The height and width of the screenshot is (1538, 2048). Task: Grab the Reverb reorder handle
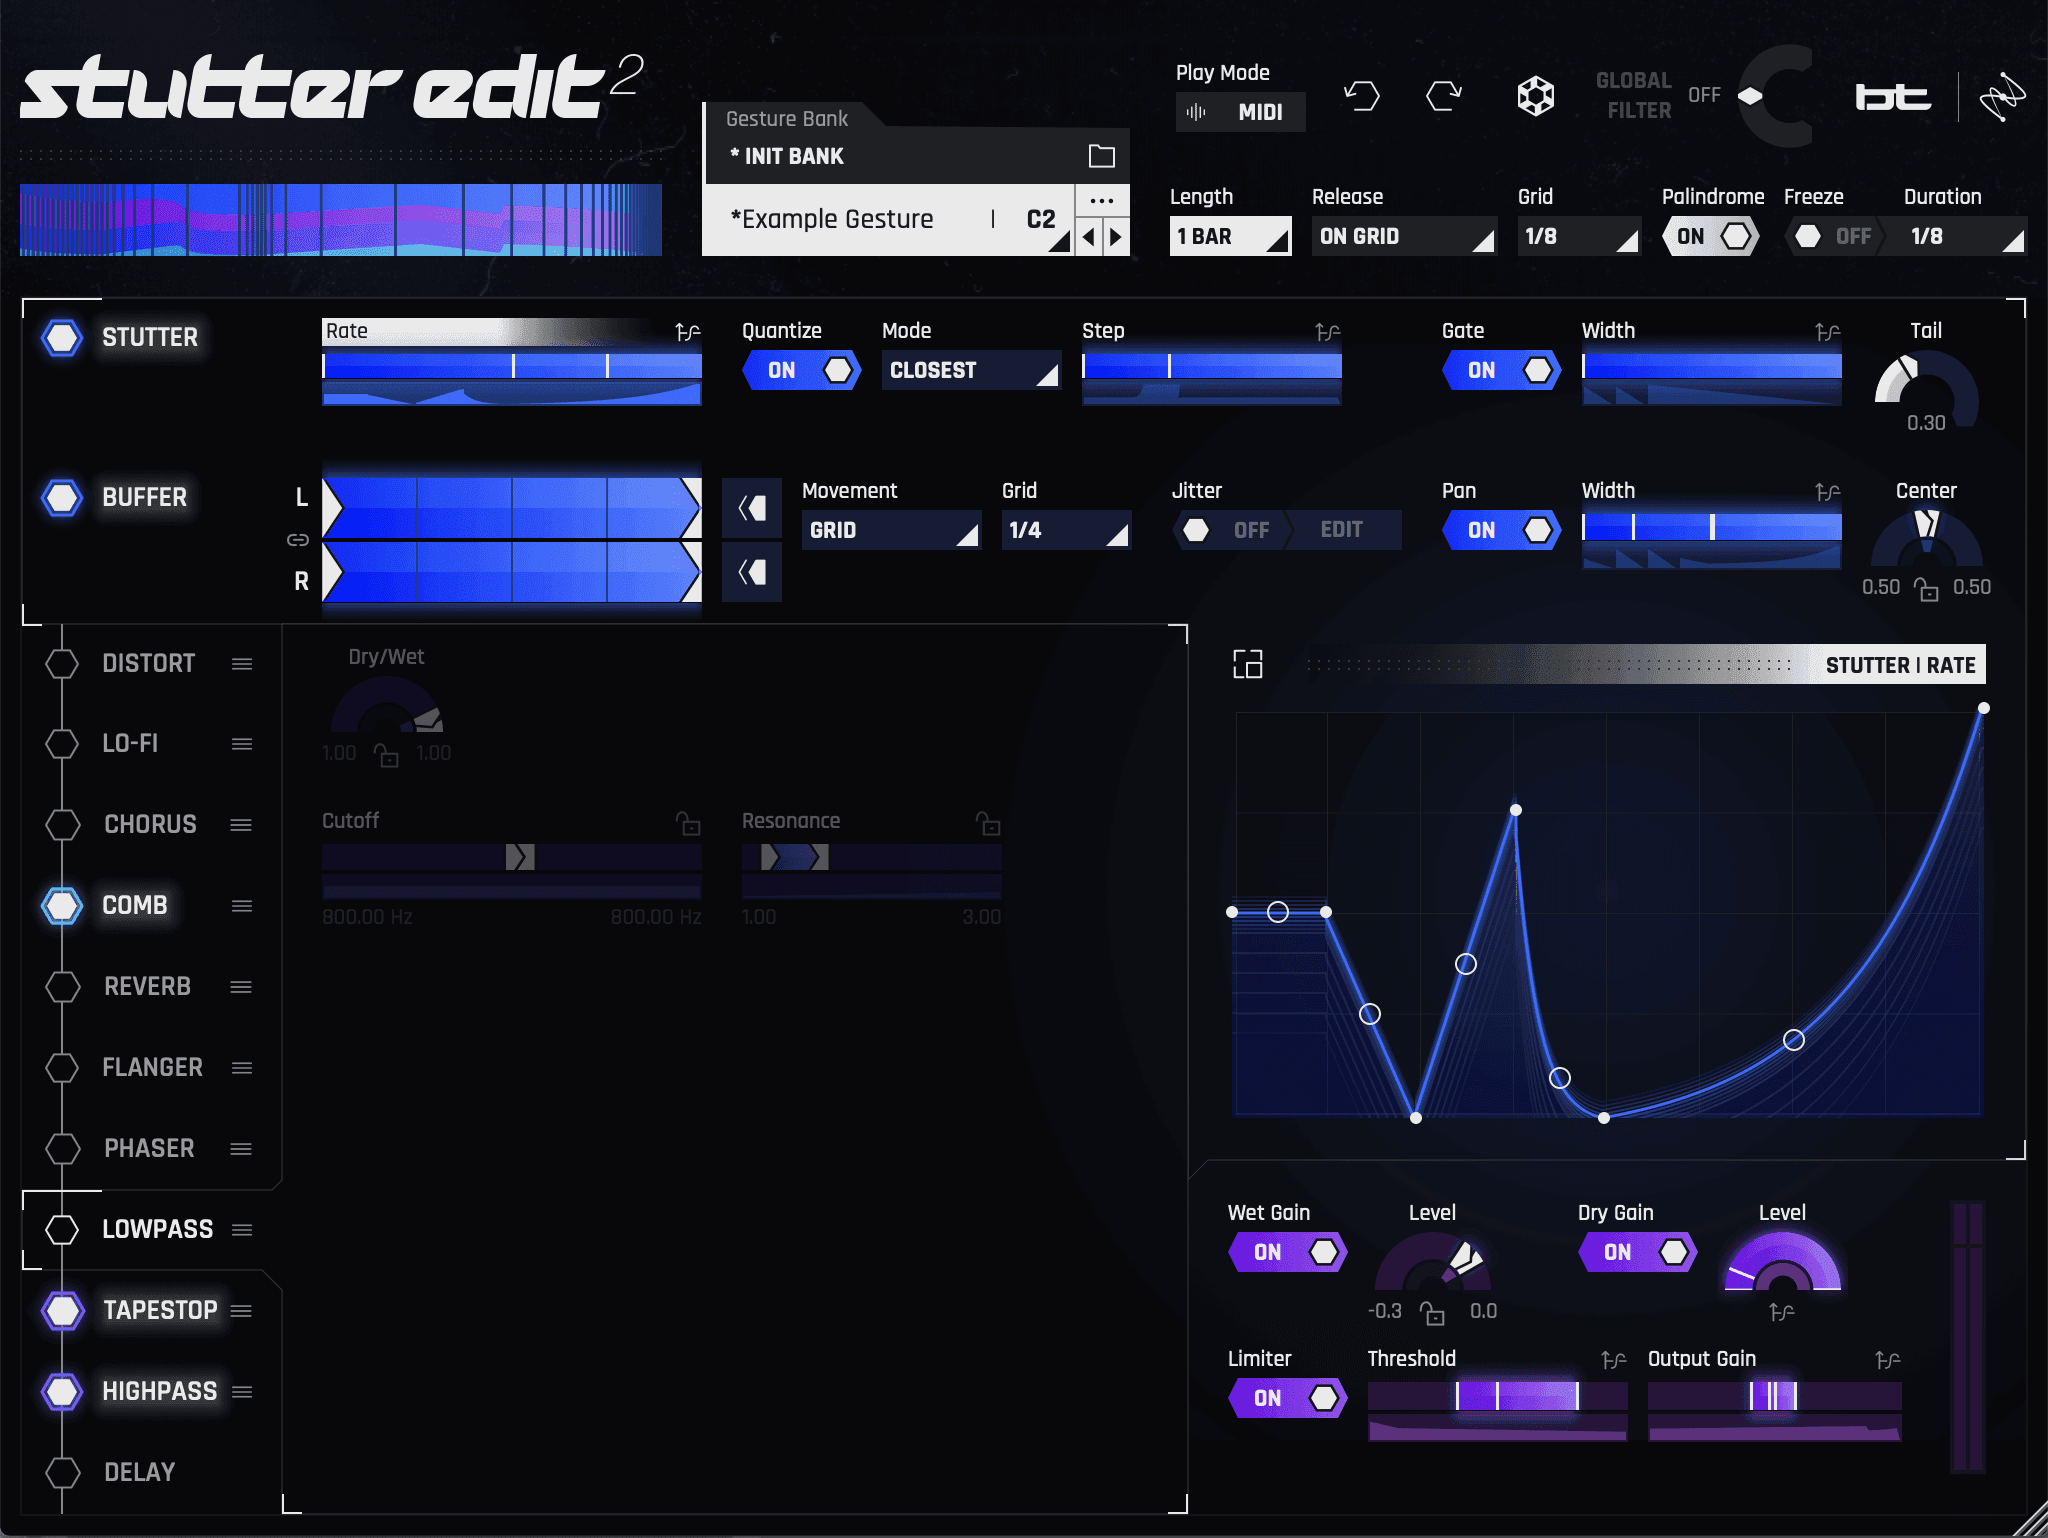tap(241, 987)
